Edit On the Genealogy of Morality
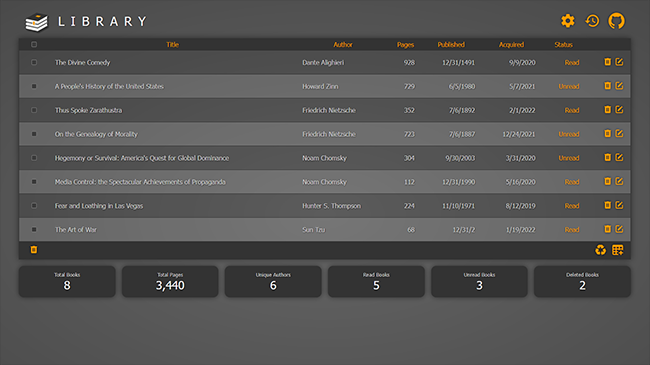This screenshot has height=365, width=650. (619, 134)
